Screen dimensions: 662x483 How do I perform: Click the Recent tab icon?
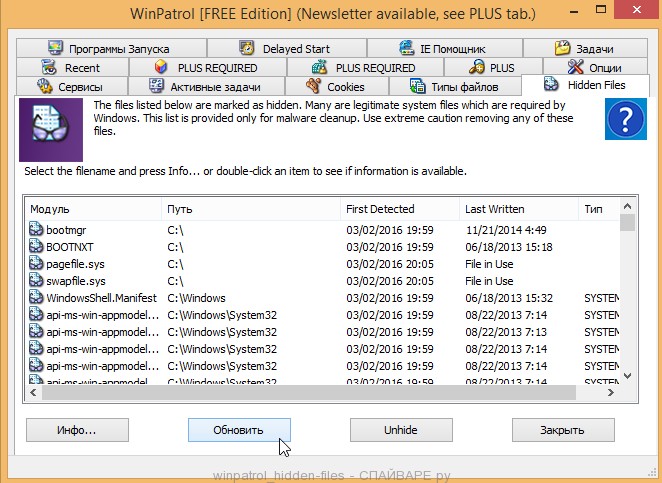pyautogui.click(x=49, y=67)
